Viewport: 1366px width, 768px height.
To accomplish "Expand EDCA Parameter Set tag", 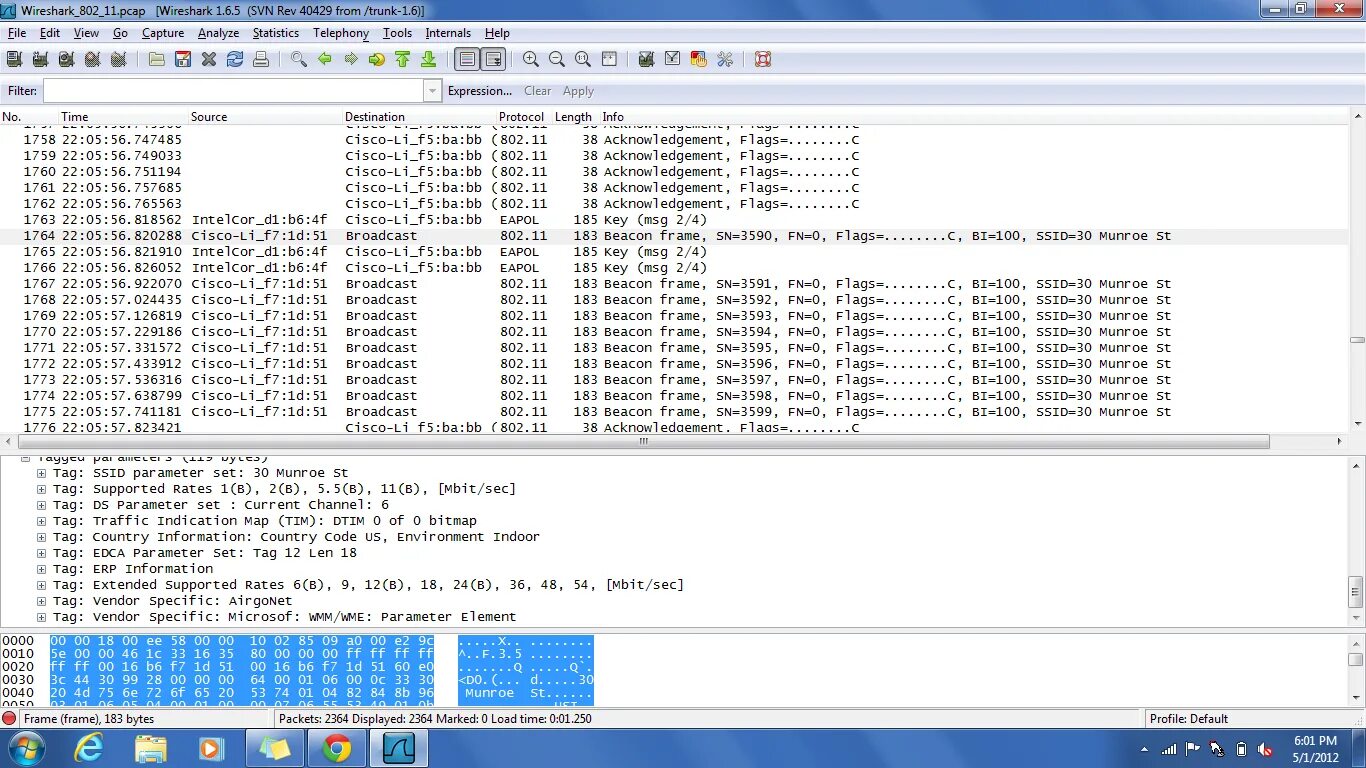I will [x=42, y=553].
